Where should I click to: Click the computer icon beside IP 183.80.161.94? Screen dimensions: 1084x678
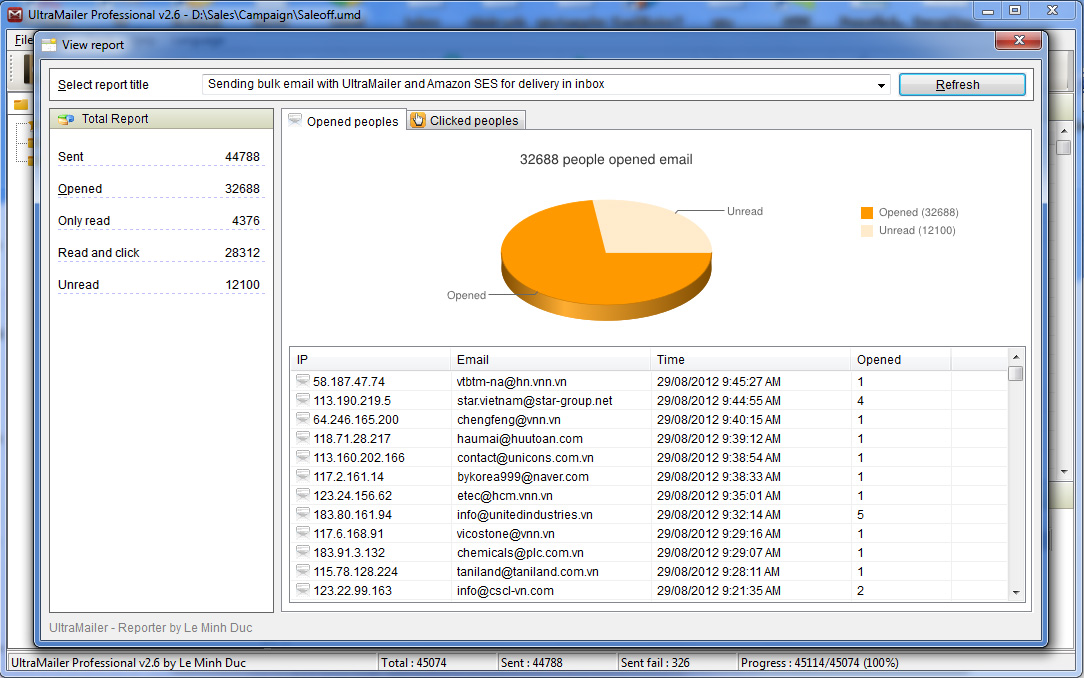click(303, 515)
